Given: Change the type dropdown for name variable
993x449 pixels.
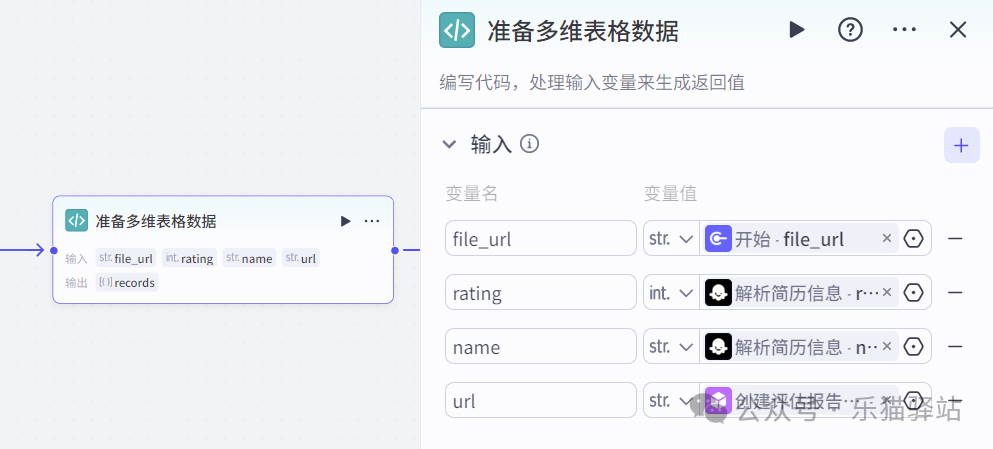Looking at the screenshot, I should [x=671, y=347].
